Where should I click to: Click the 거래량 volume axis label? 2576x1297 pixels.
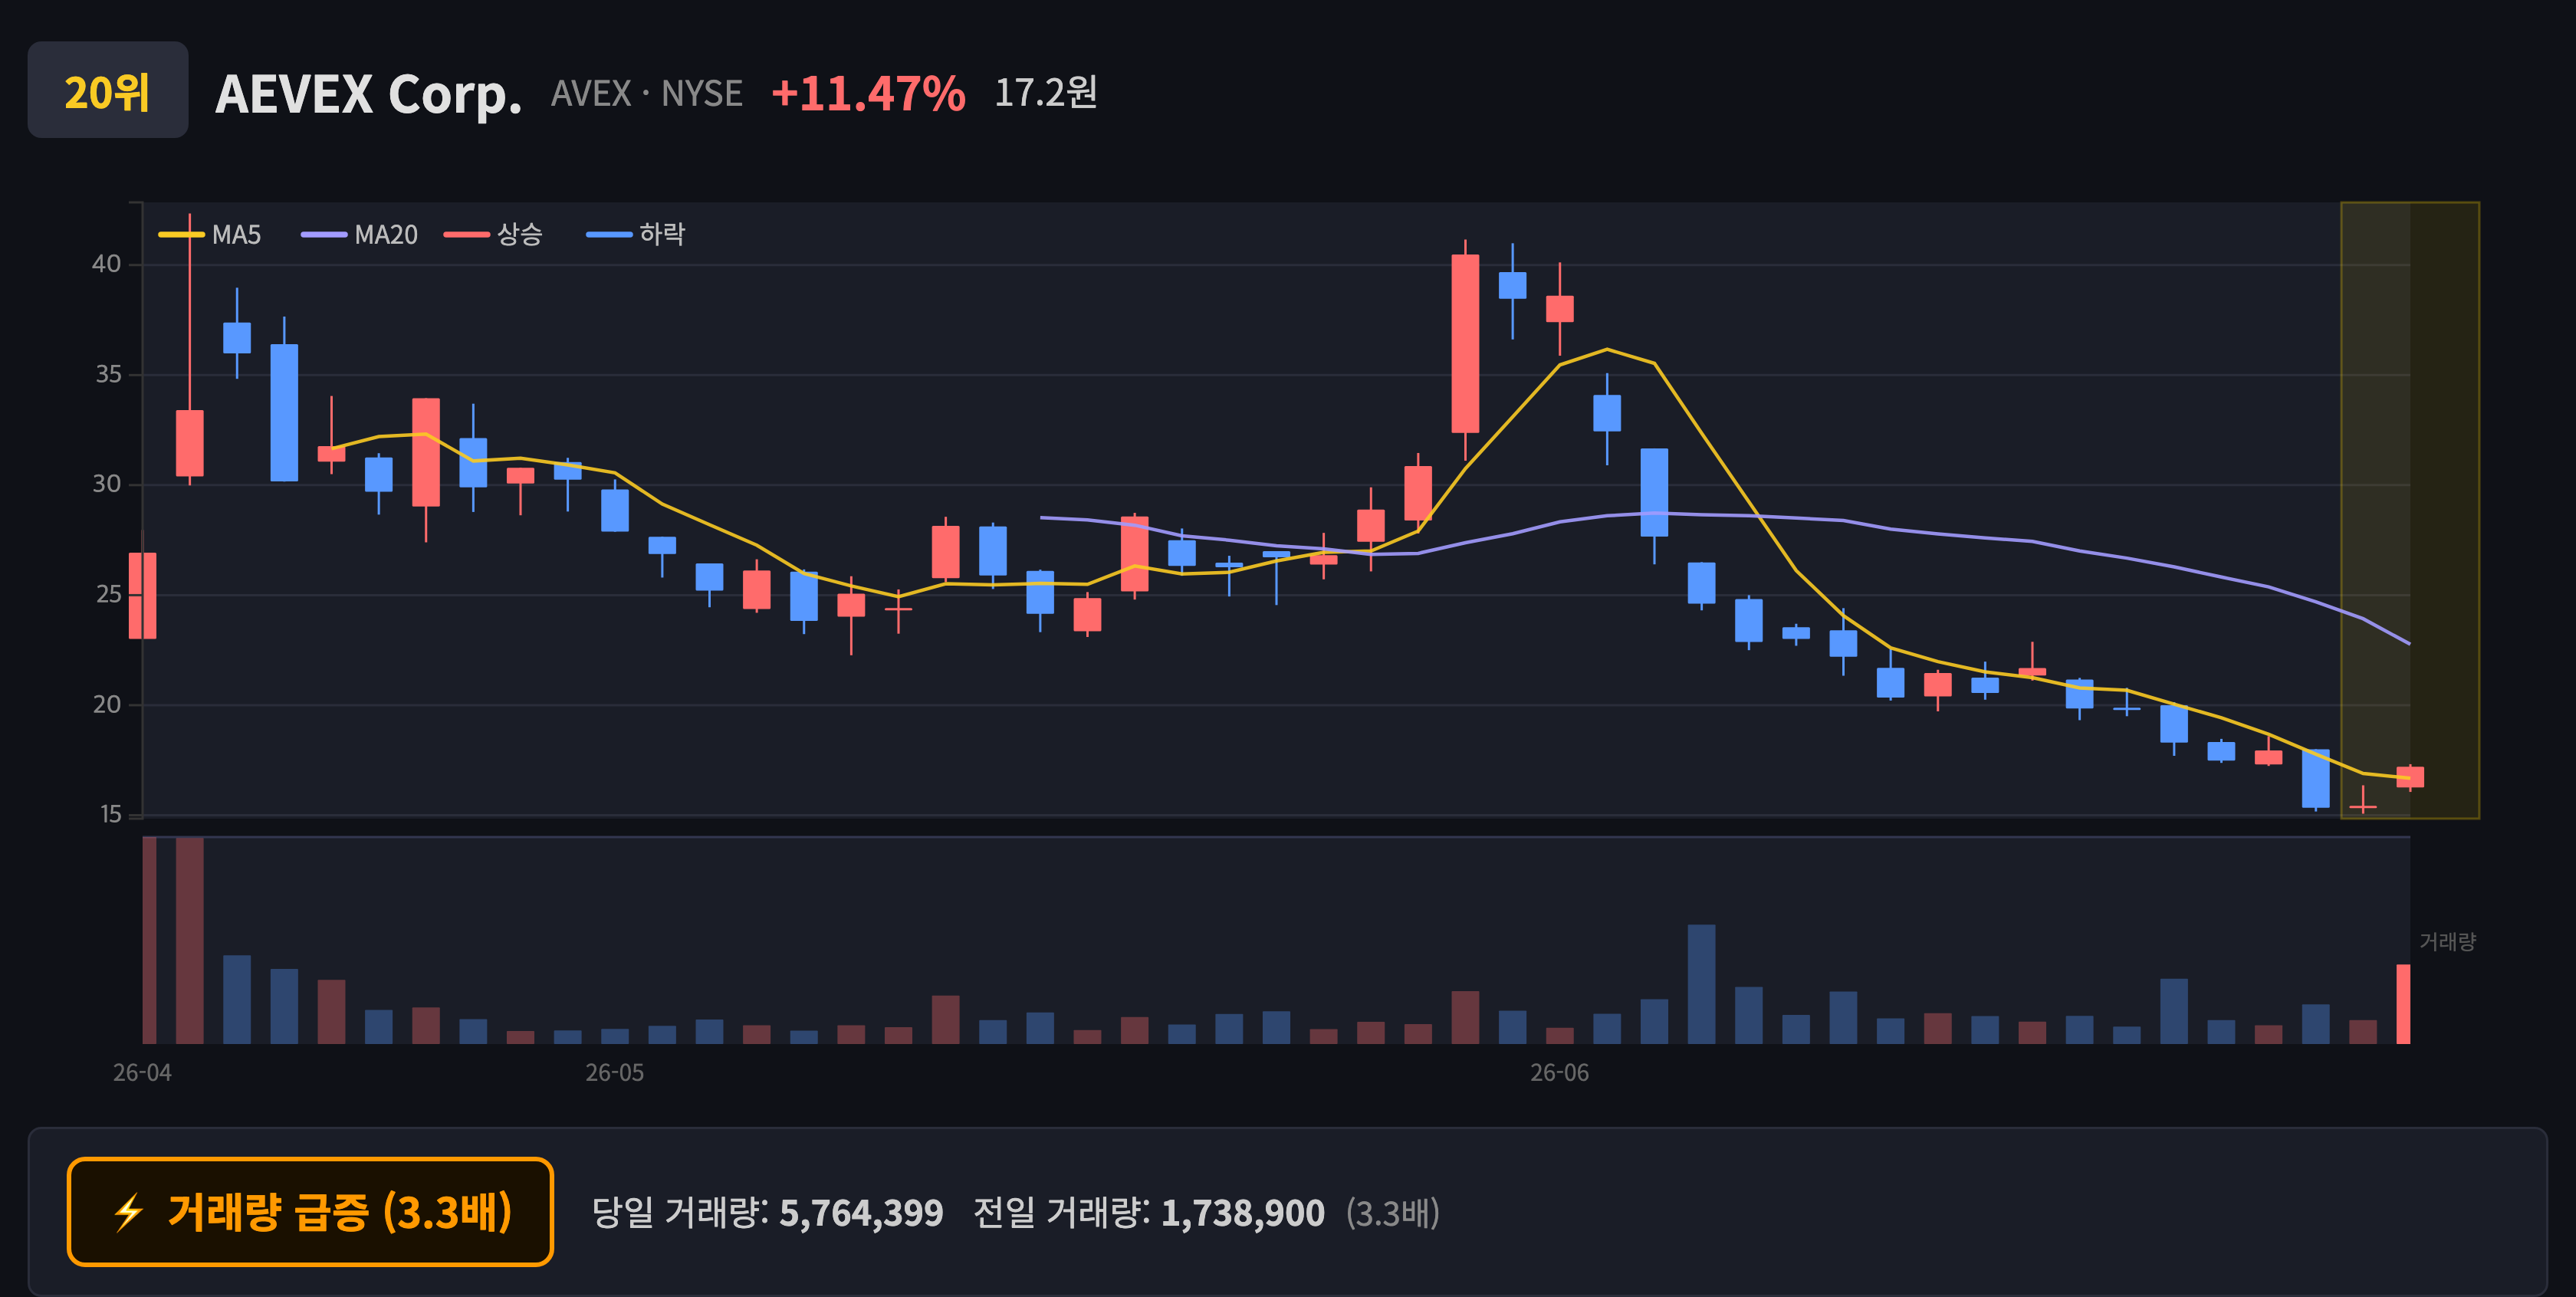[x=2447, y=941]
